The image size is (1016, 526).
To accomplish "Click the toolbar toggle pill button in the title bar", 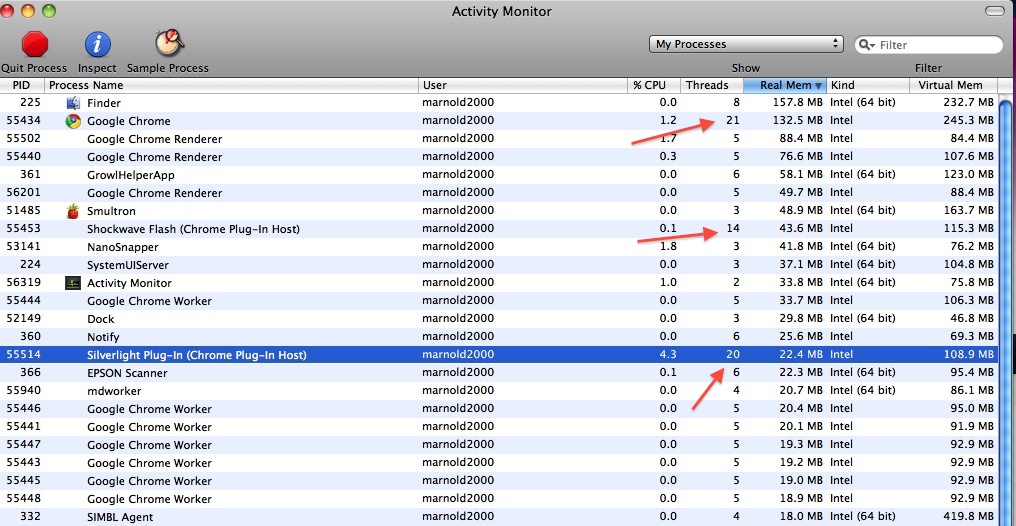I will [993, 11].
